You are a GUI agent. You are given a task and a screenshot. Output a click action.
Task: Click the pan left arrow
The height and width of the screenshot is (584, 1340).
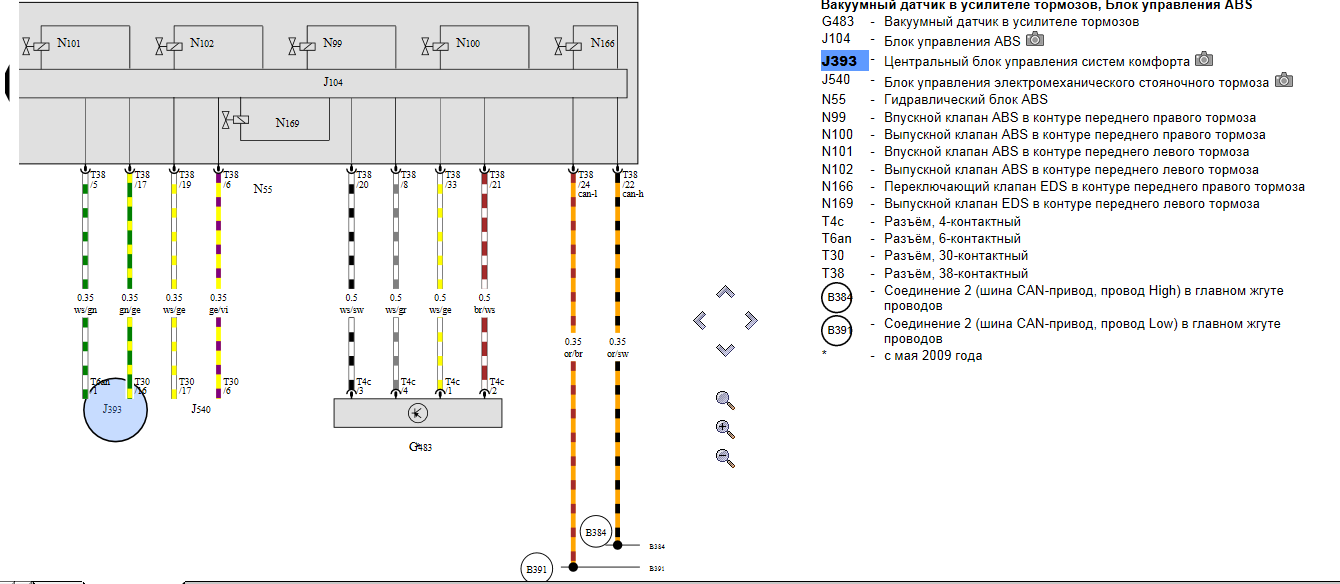pos(700,320)
